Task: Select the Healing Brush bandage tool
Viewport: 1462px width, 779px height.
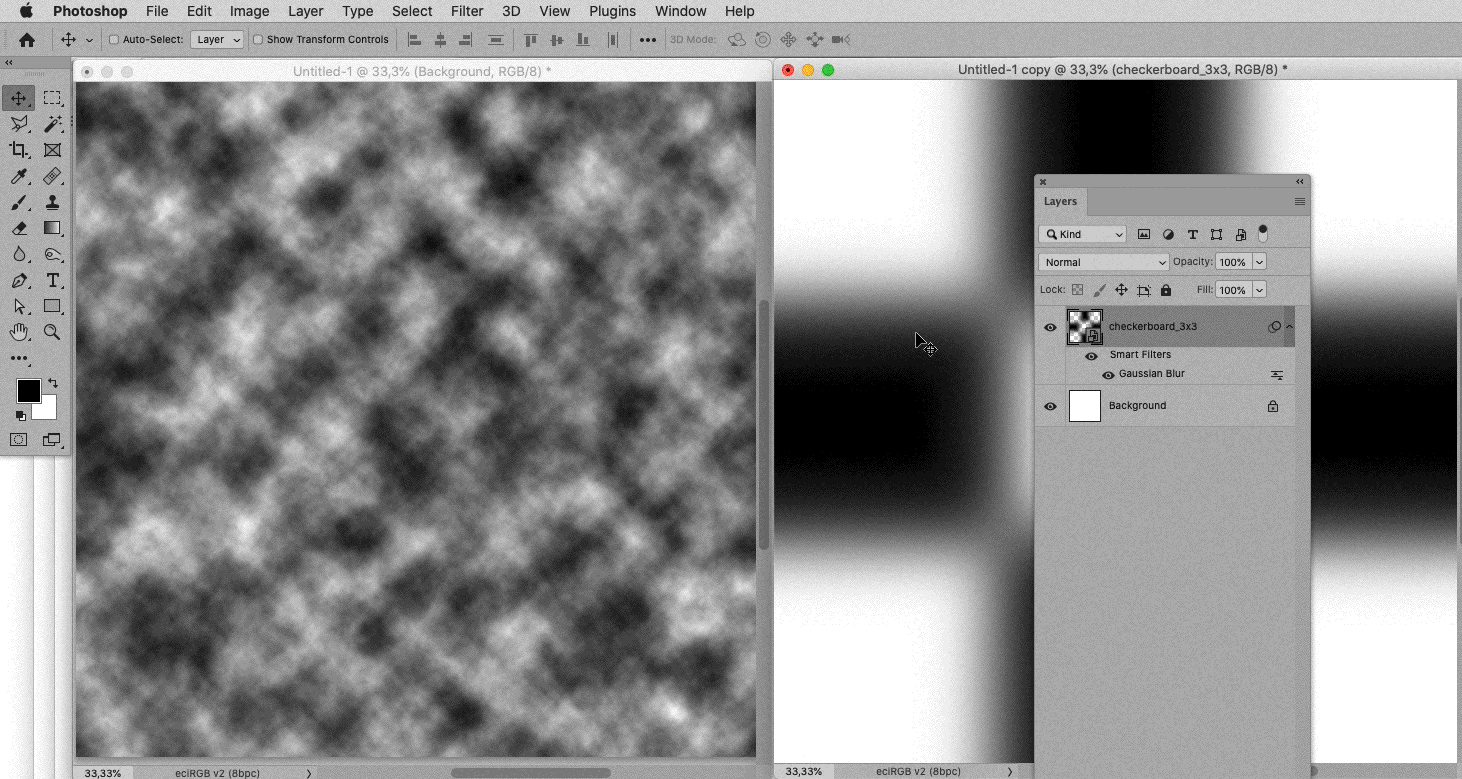Action: (52, 176)
